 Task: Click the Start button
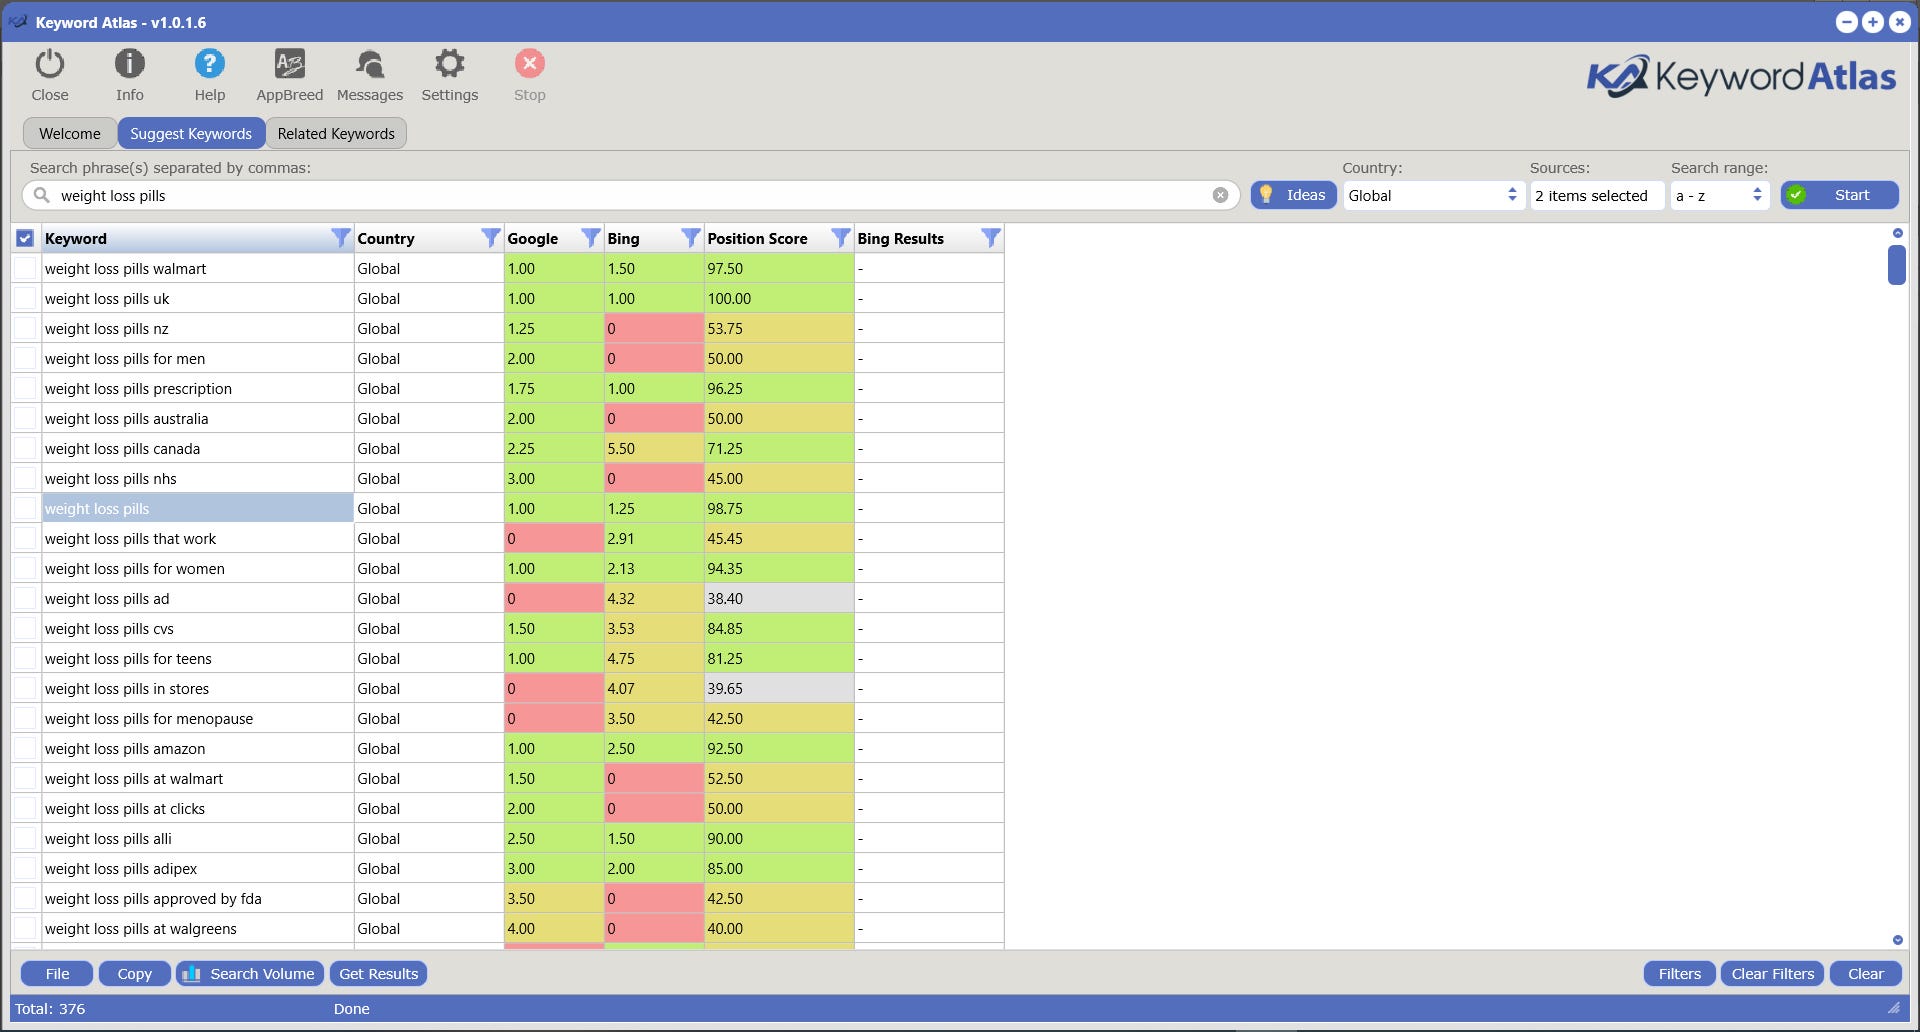(1839, 195)
